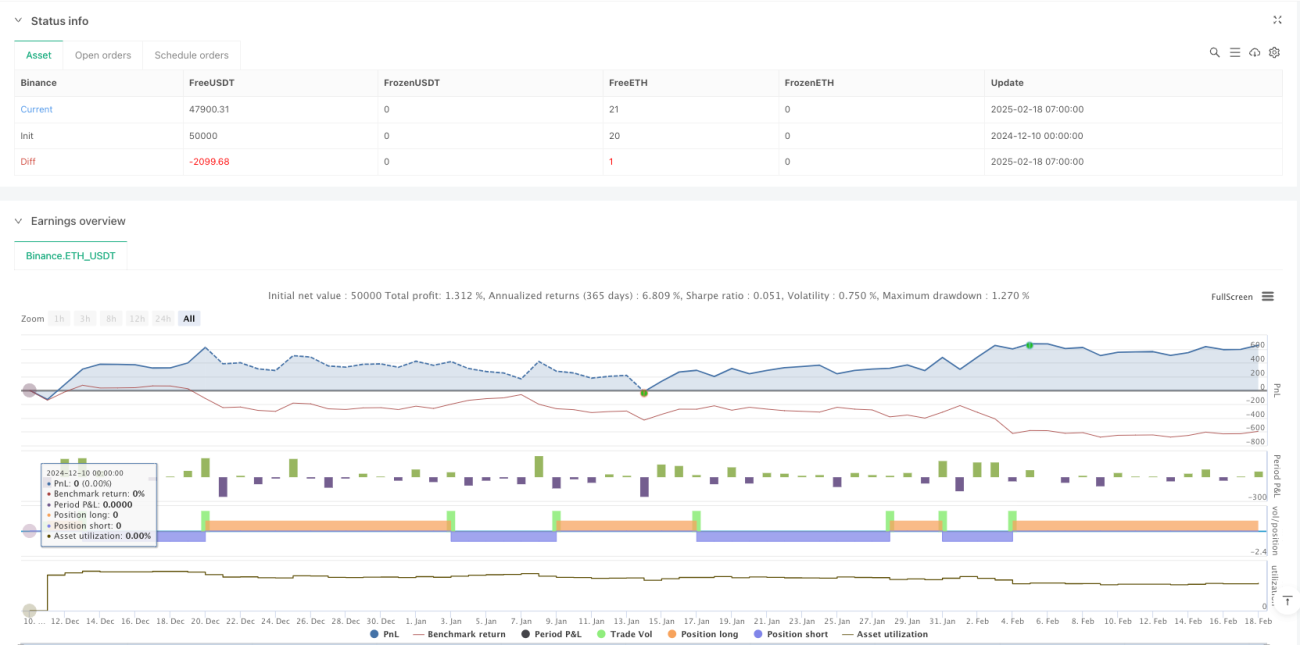Click the cloud download icon
This screenshot has height=645, width=1300.
[x=1254, y=52]
